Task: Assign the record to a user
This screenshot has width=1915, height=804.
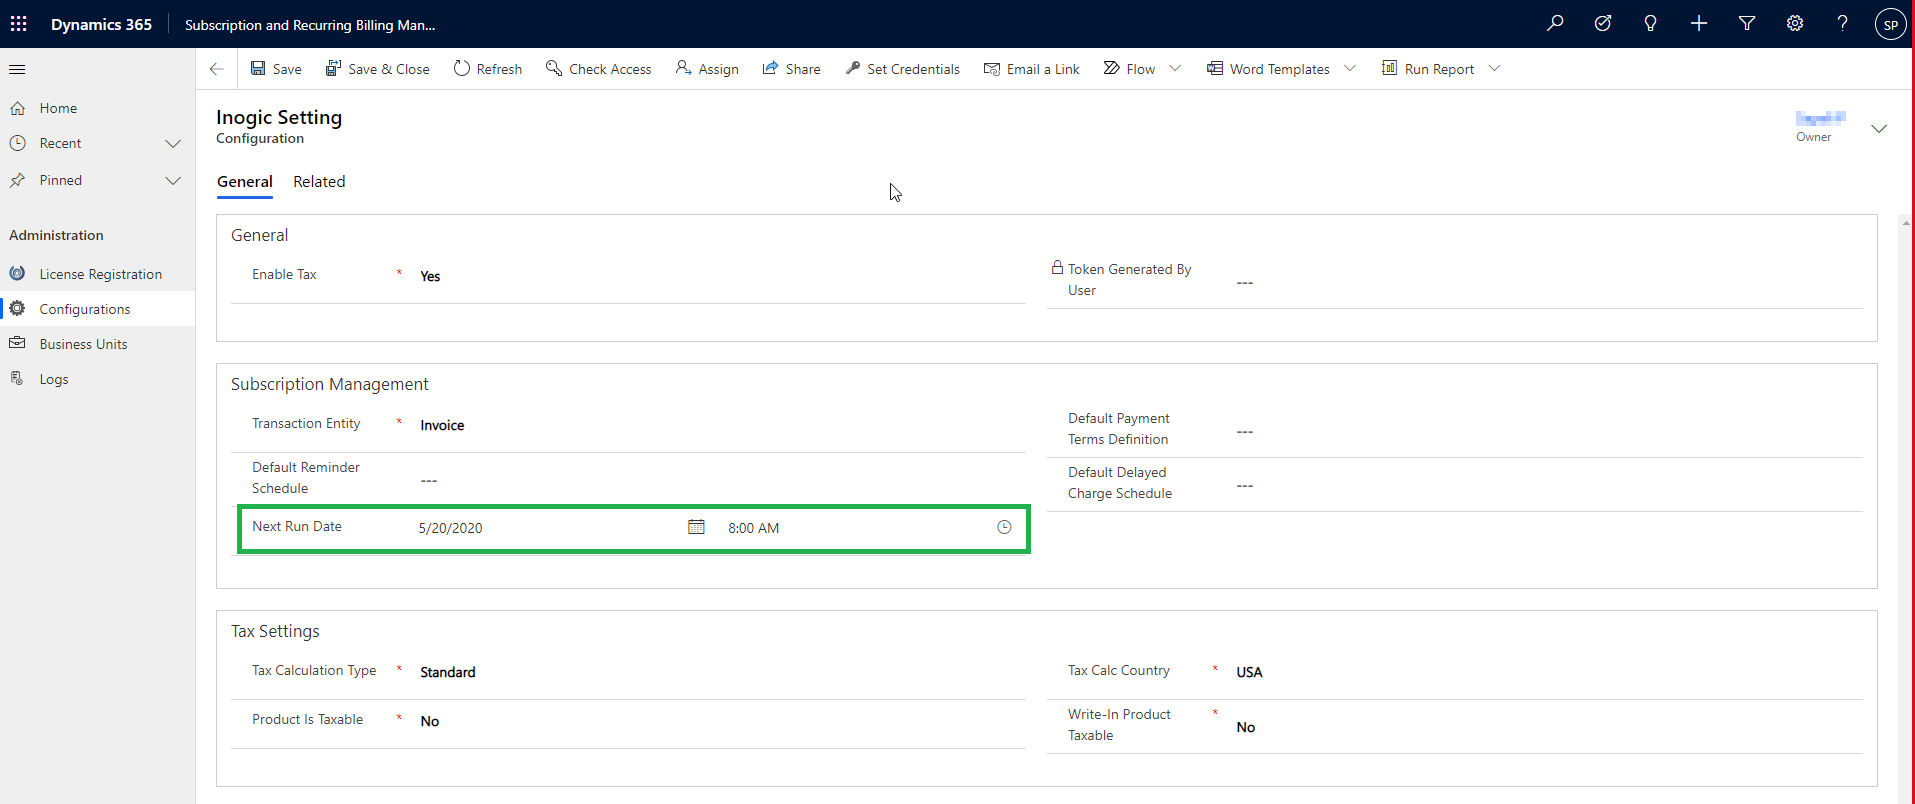Action: [707, 69]
